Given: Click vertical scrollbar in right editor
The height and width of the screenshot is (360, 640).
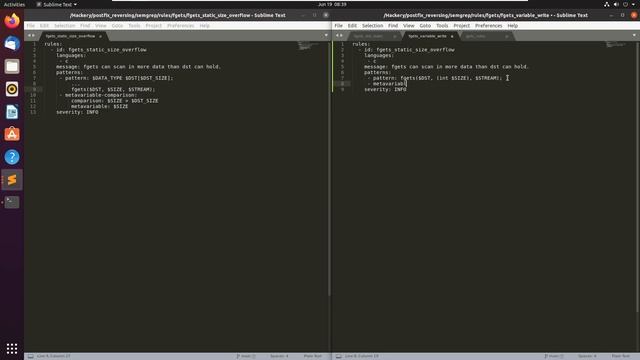Looking at the screenshot, I should [638, 176].
